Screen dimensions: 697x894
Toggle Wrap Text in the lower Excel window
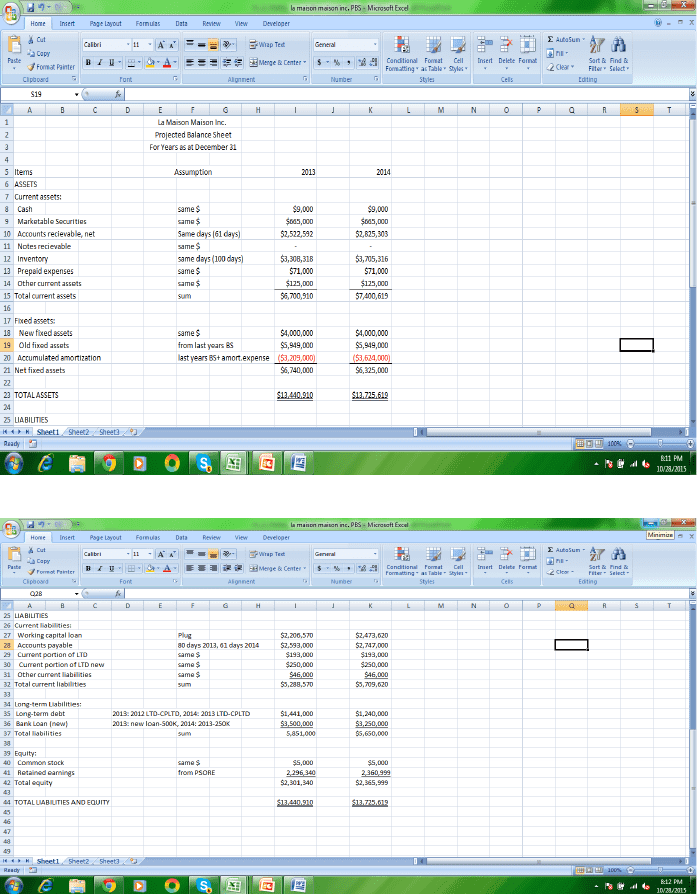[x=268, y=554]
